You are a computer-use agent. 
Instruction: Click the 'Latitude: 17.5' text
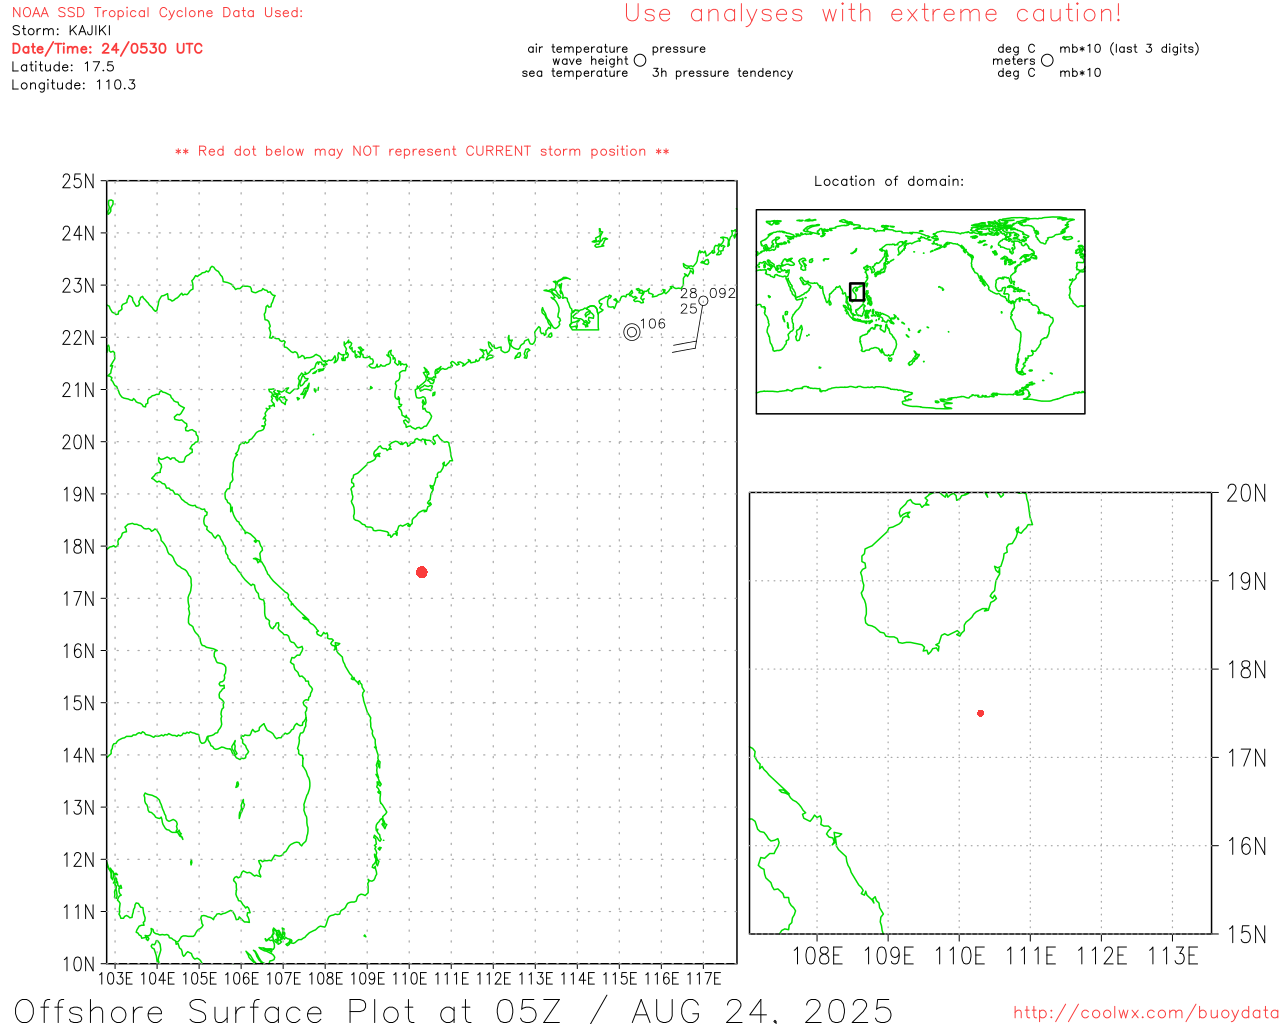[x=63, y=67]
